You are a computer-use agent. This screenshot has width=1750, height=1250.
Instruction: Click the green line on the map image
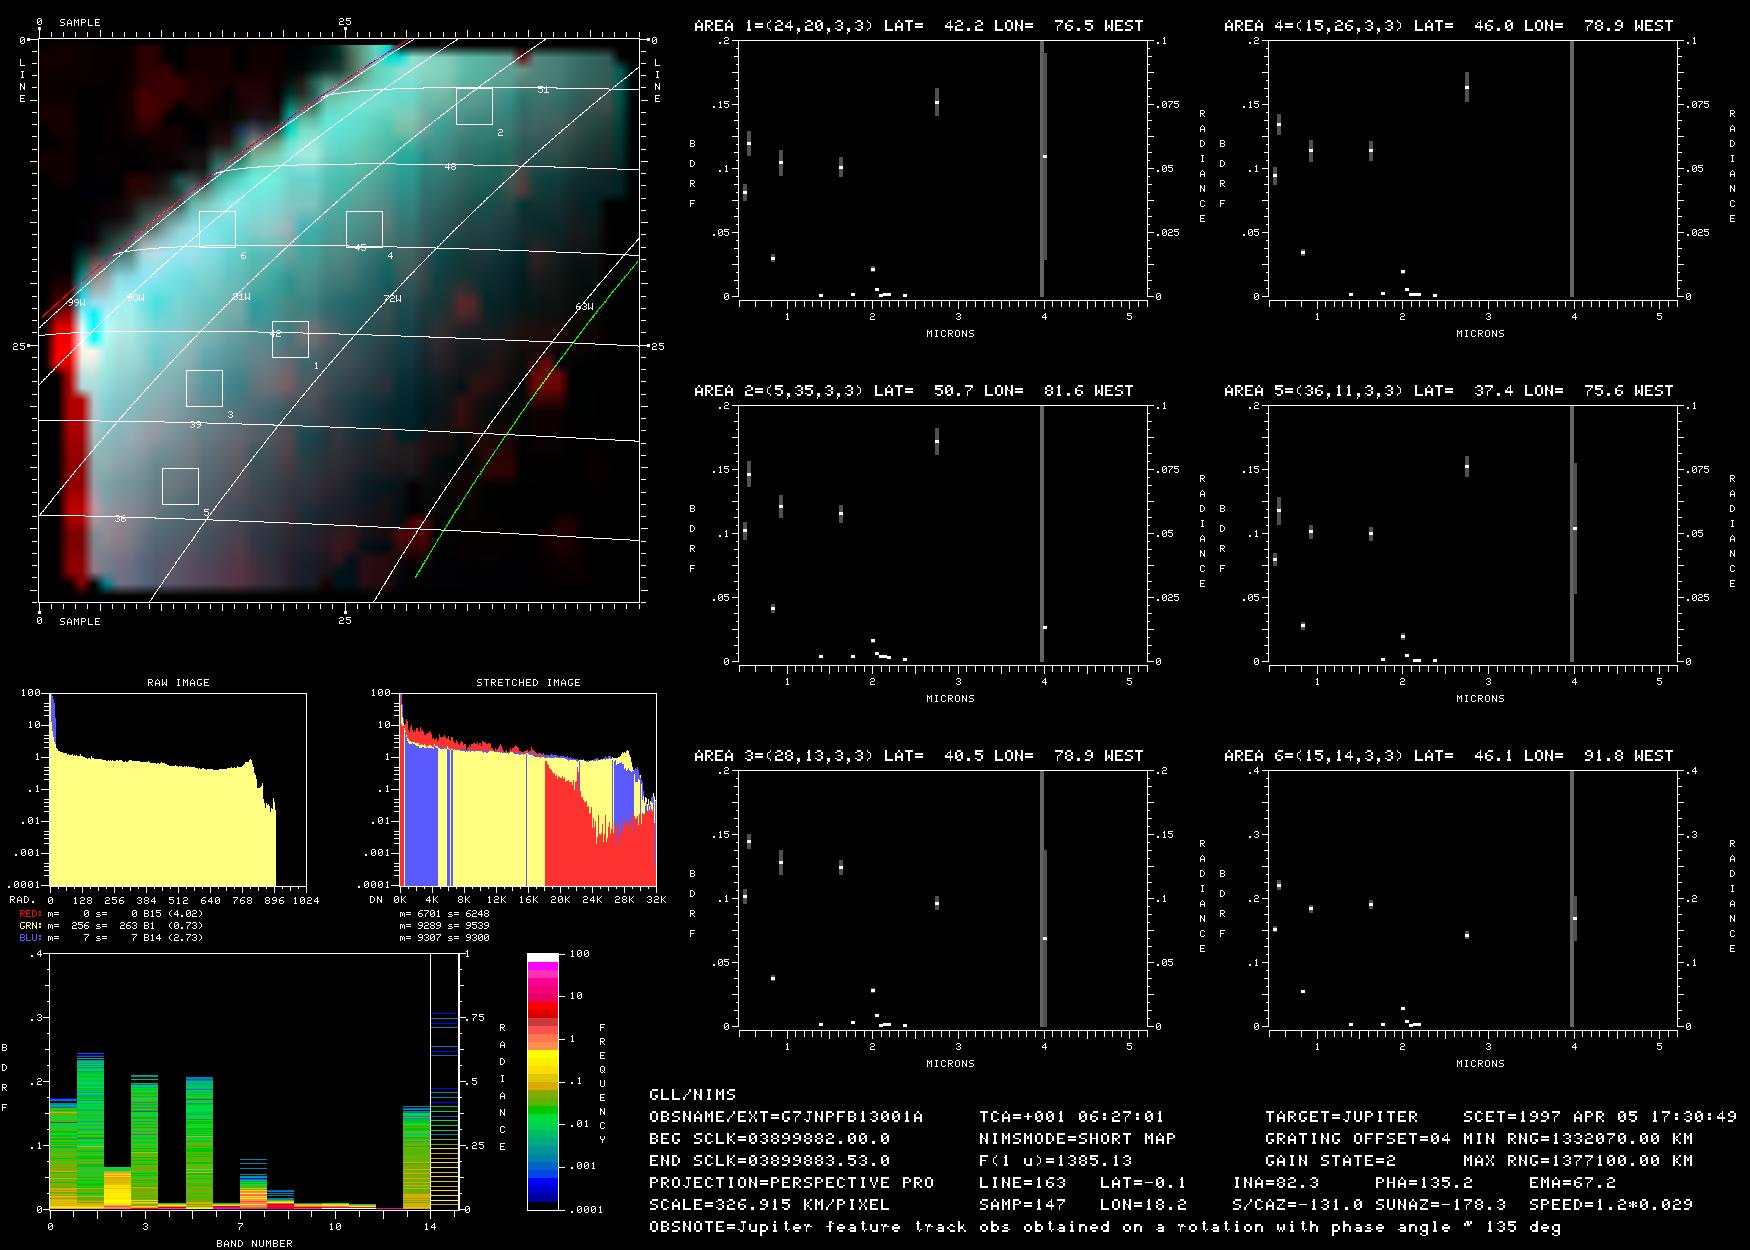pyautogui.click(x=526, y=419)
